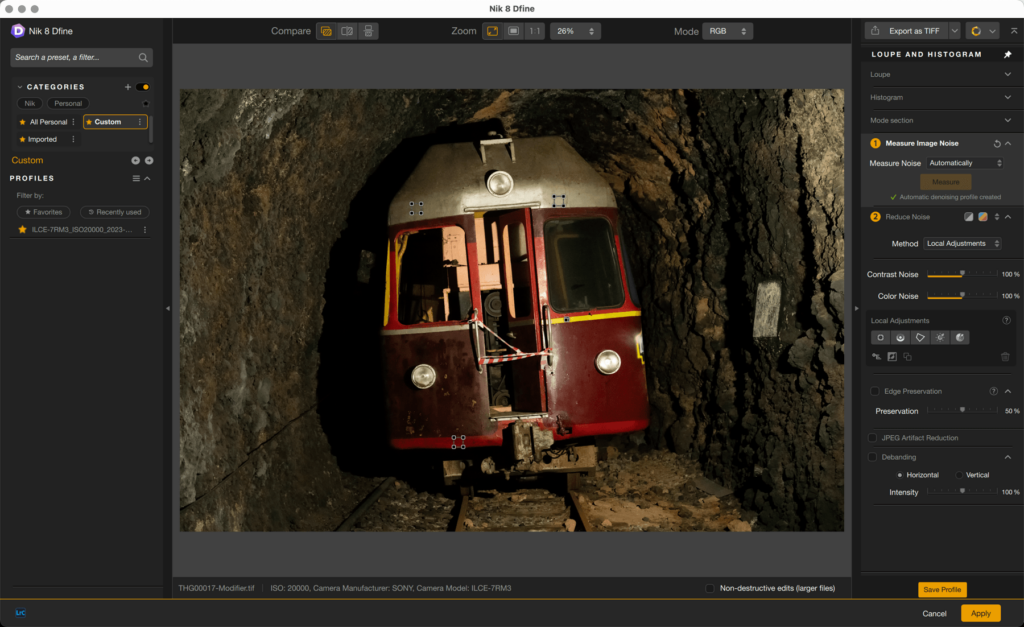The image size is (1024, 627).
Task: Collapse the Categories section chevron
Action: (20, 87)
